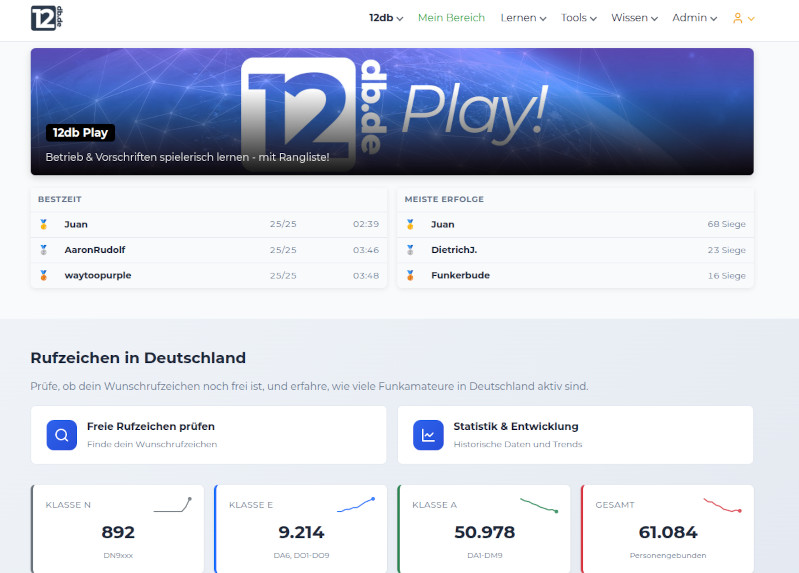Click player name DietrichJ.
This screenshot has height=573, width=799.
click(454, 250)
